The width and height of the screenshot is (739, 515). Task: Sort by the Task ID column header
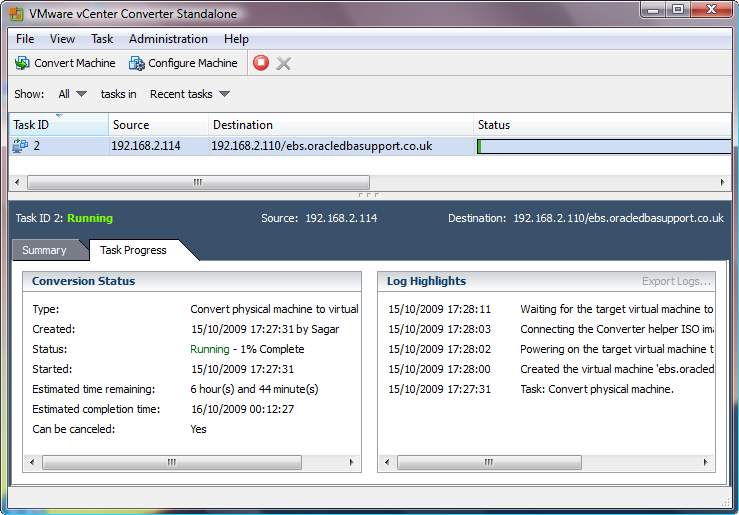[59, 125]
